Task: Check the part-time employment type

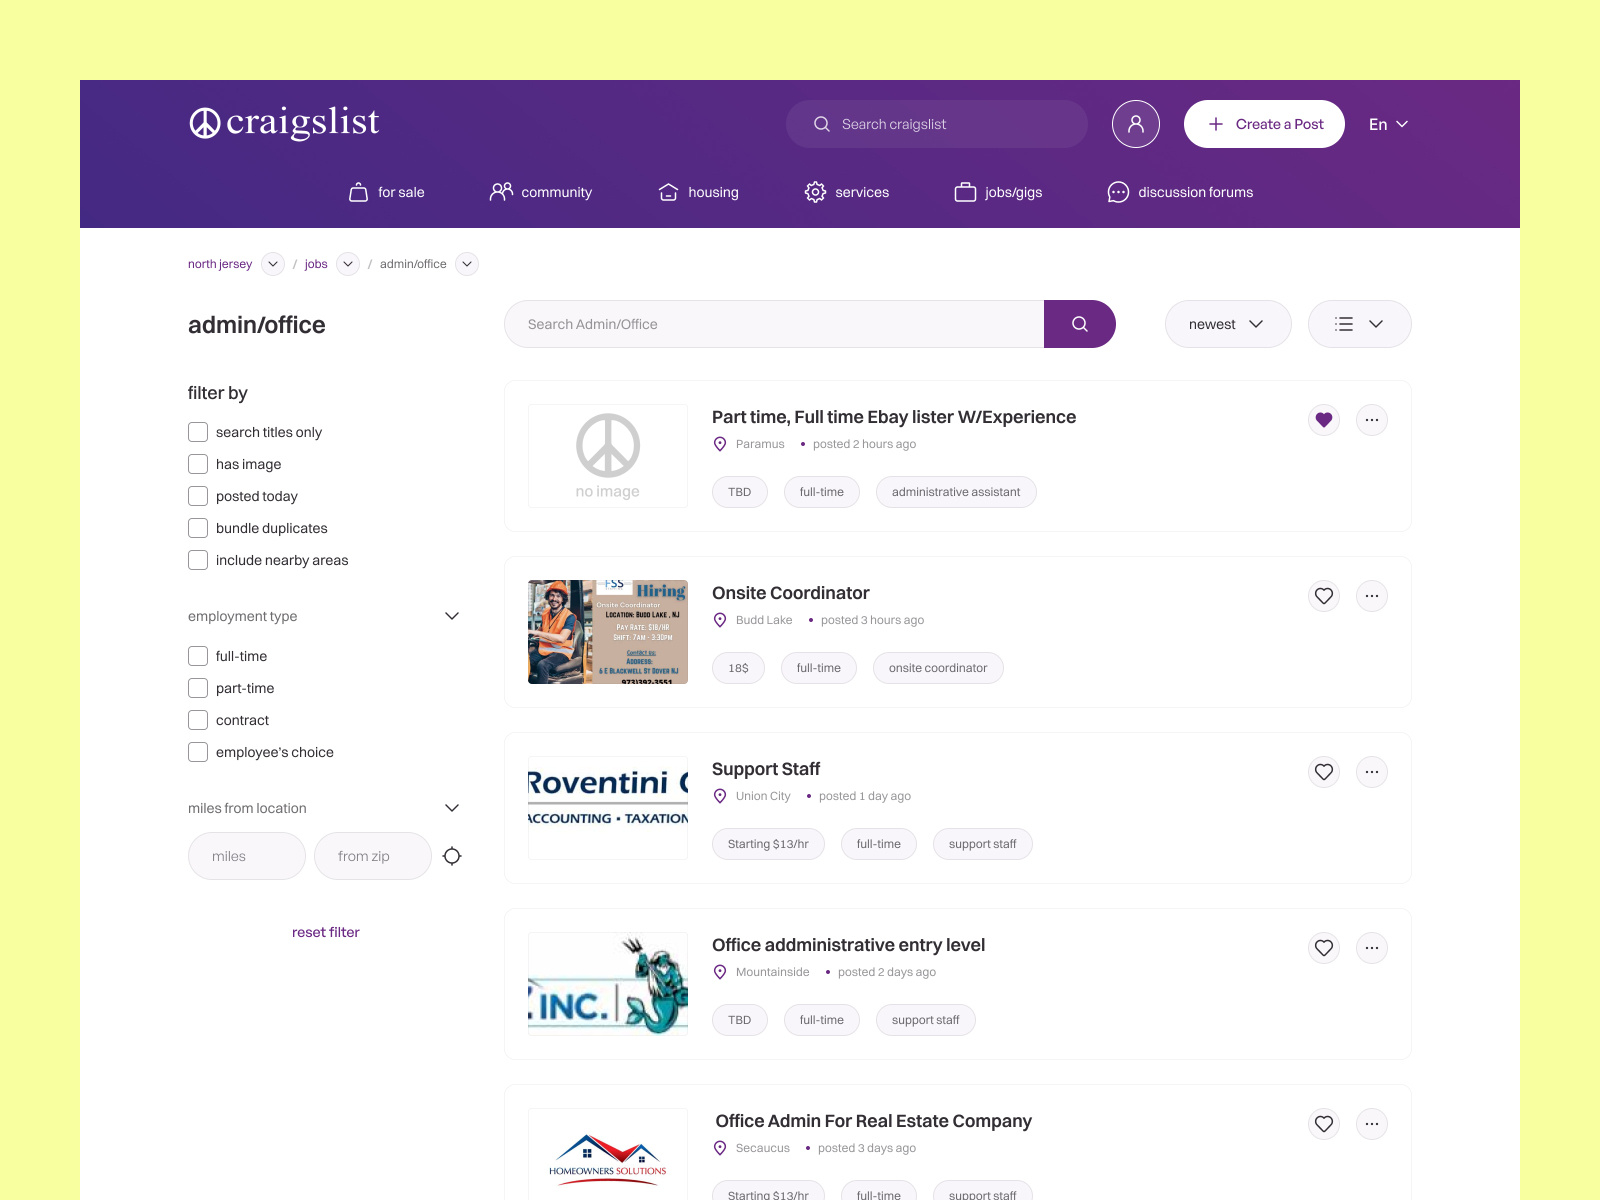Action: 198,688
